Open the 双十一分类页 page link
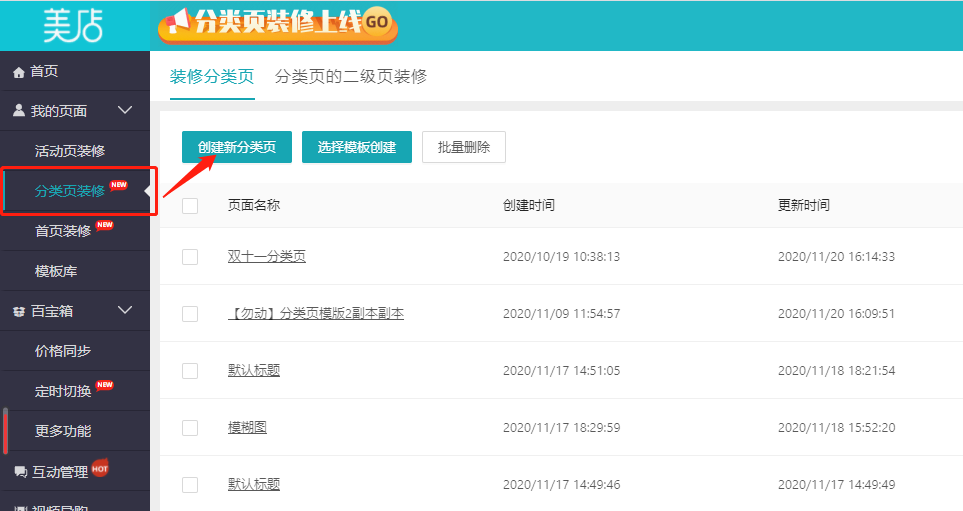This screenshot has width=963, height=511. pos(267,256)
